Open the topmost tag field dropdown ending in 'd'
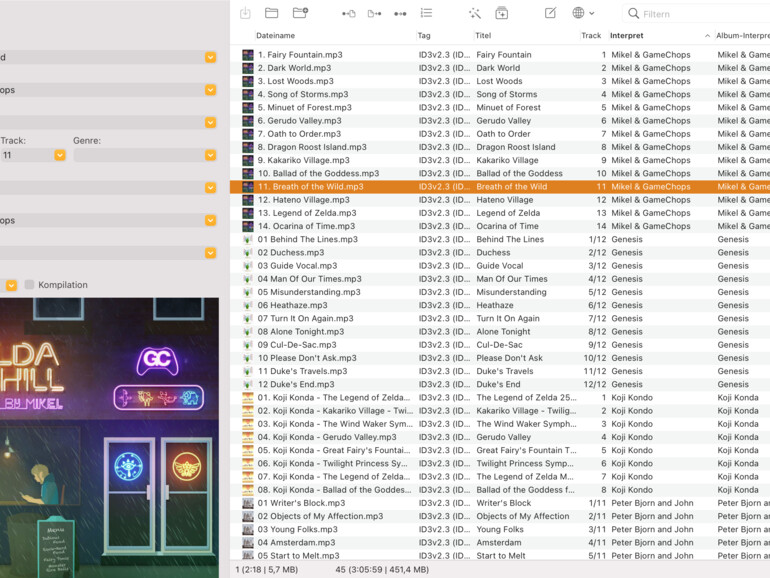770x578 pixels. (211, 57)
